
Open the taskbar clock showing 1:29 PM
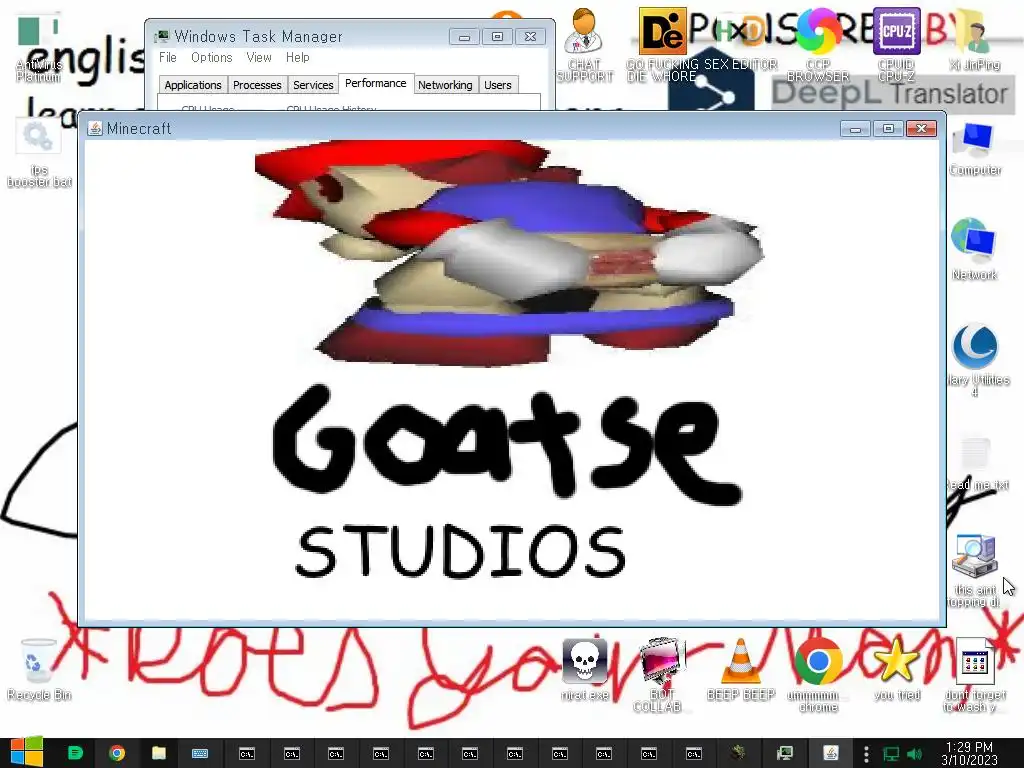click(x=969, y=753)
